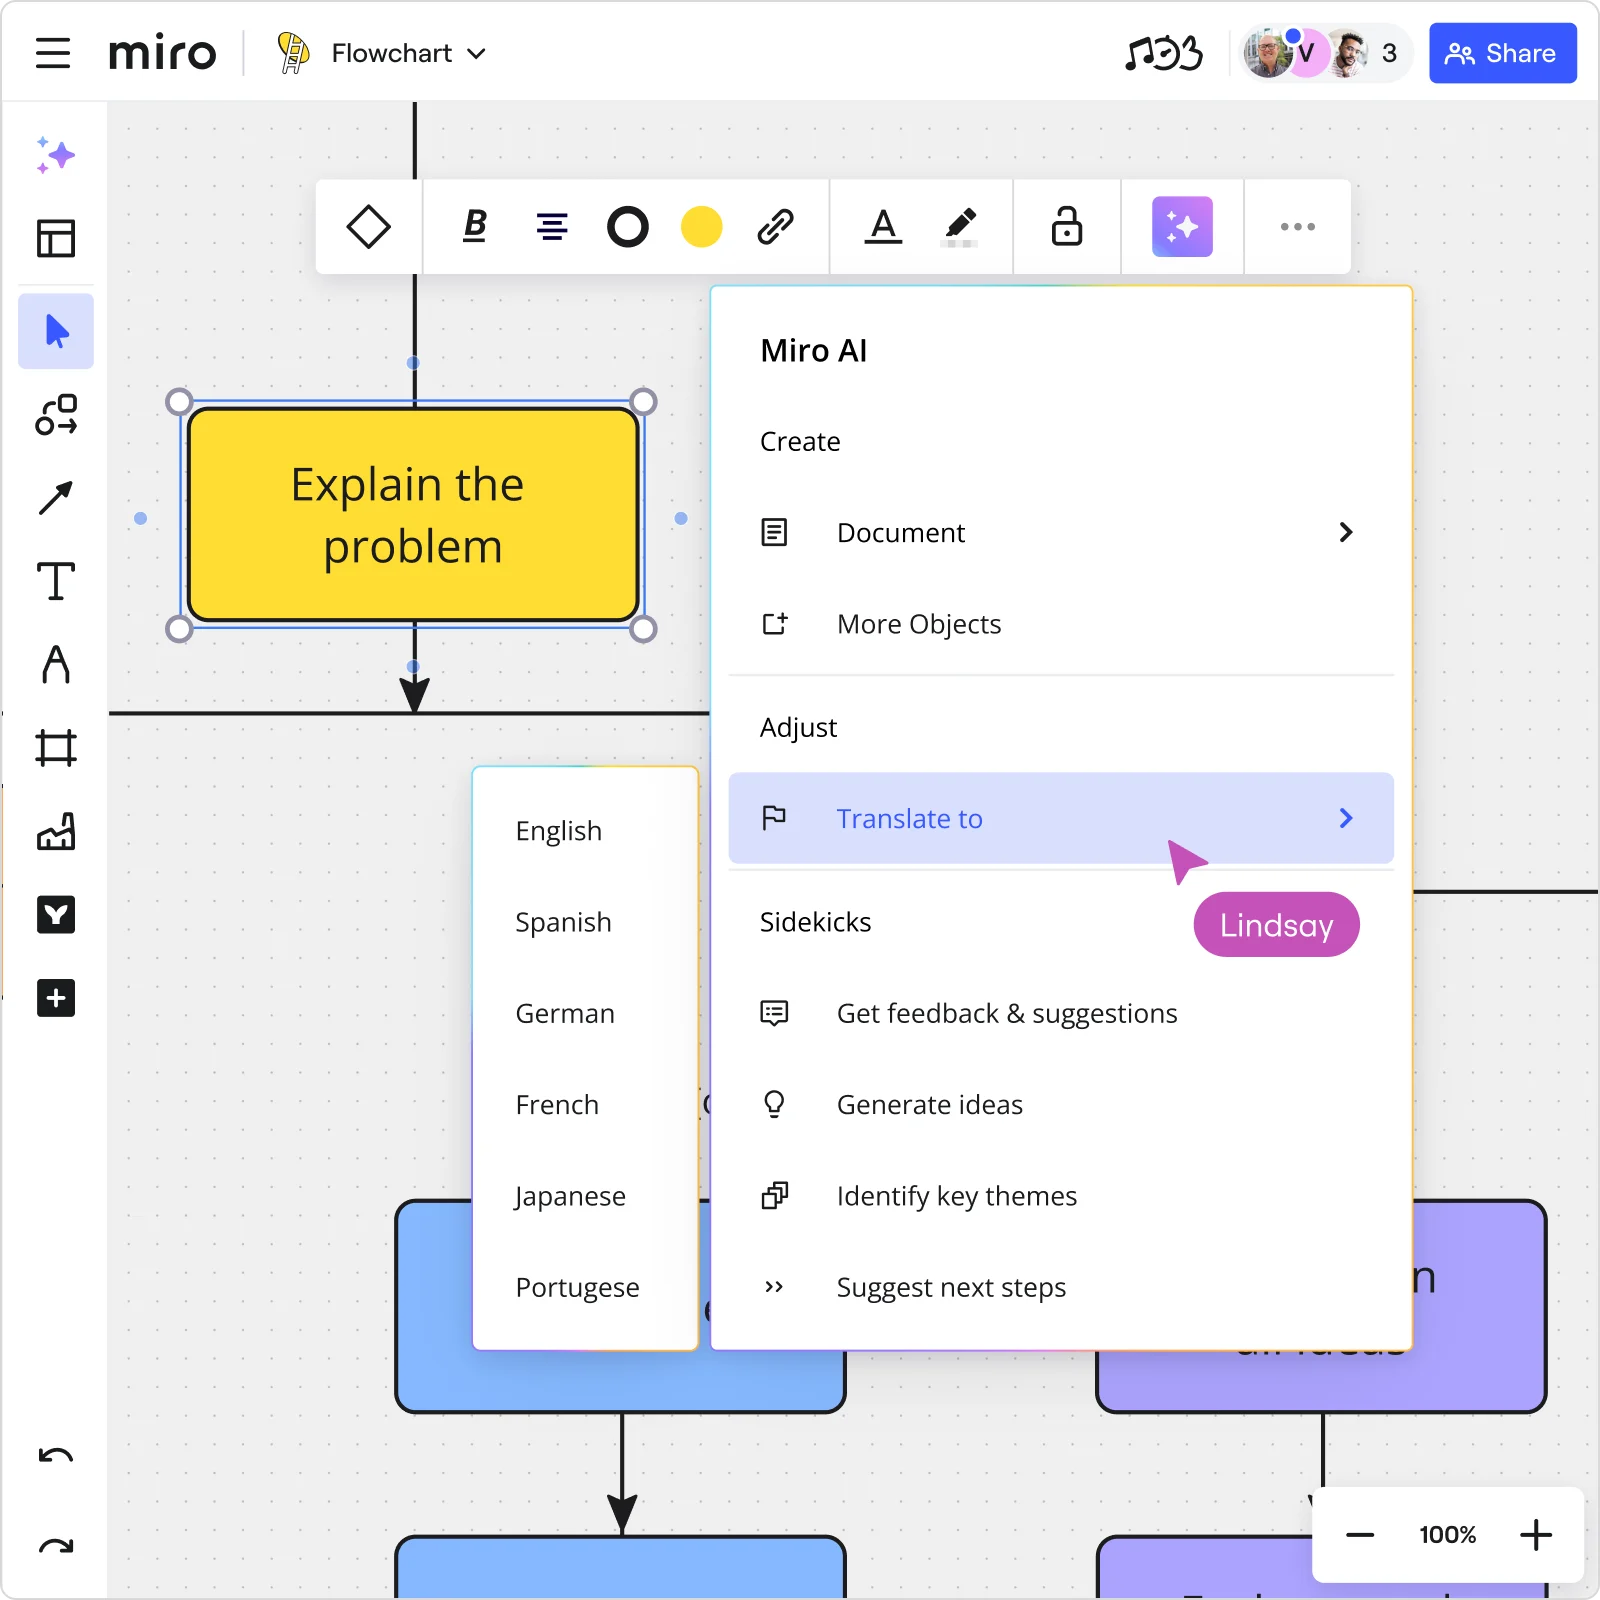Open more tools plus button in sidebar
The height and width of the screenshot is (1600, 1600).
56,998
